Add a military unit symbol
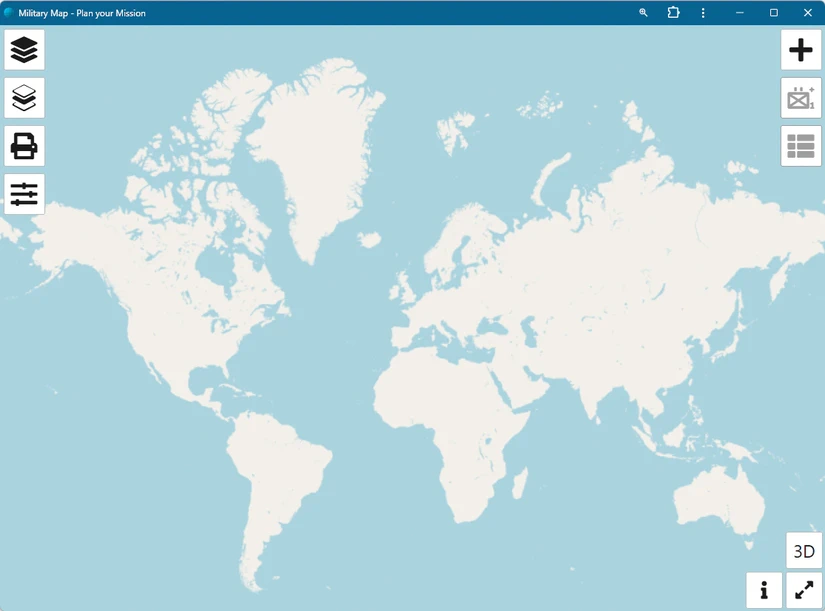825x611 pixels. pyautogui.click(x=801, y=98)
